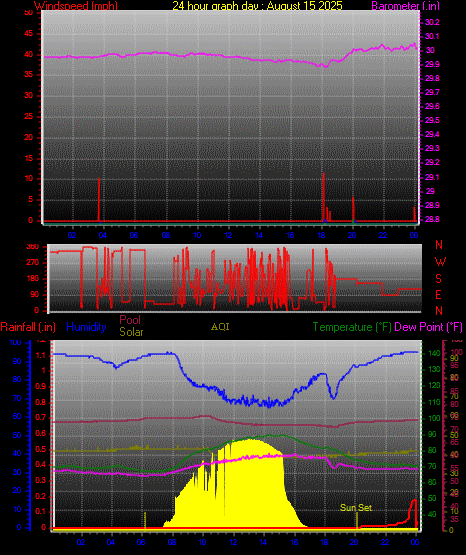Click windspeed axis value "45"
Image resolution: width=466 pixels, height=555 pixels.
(28, 34)
